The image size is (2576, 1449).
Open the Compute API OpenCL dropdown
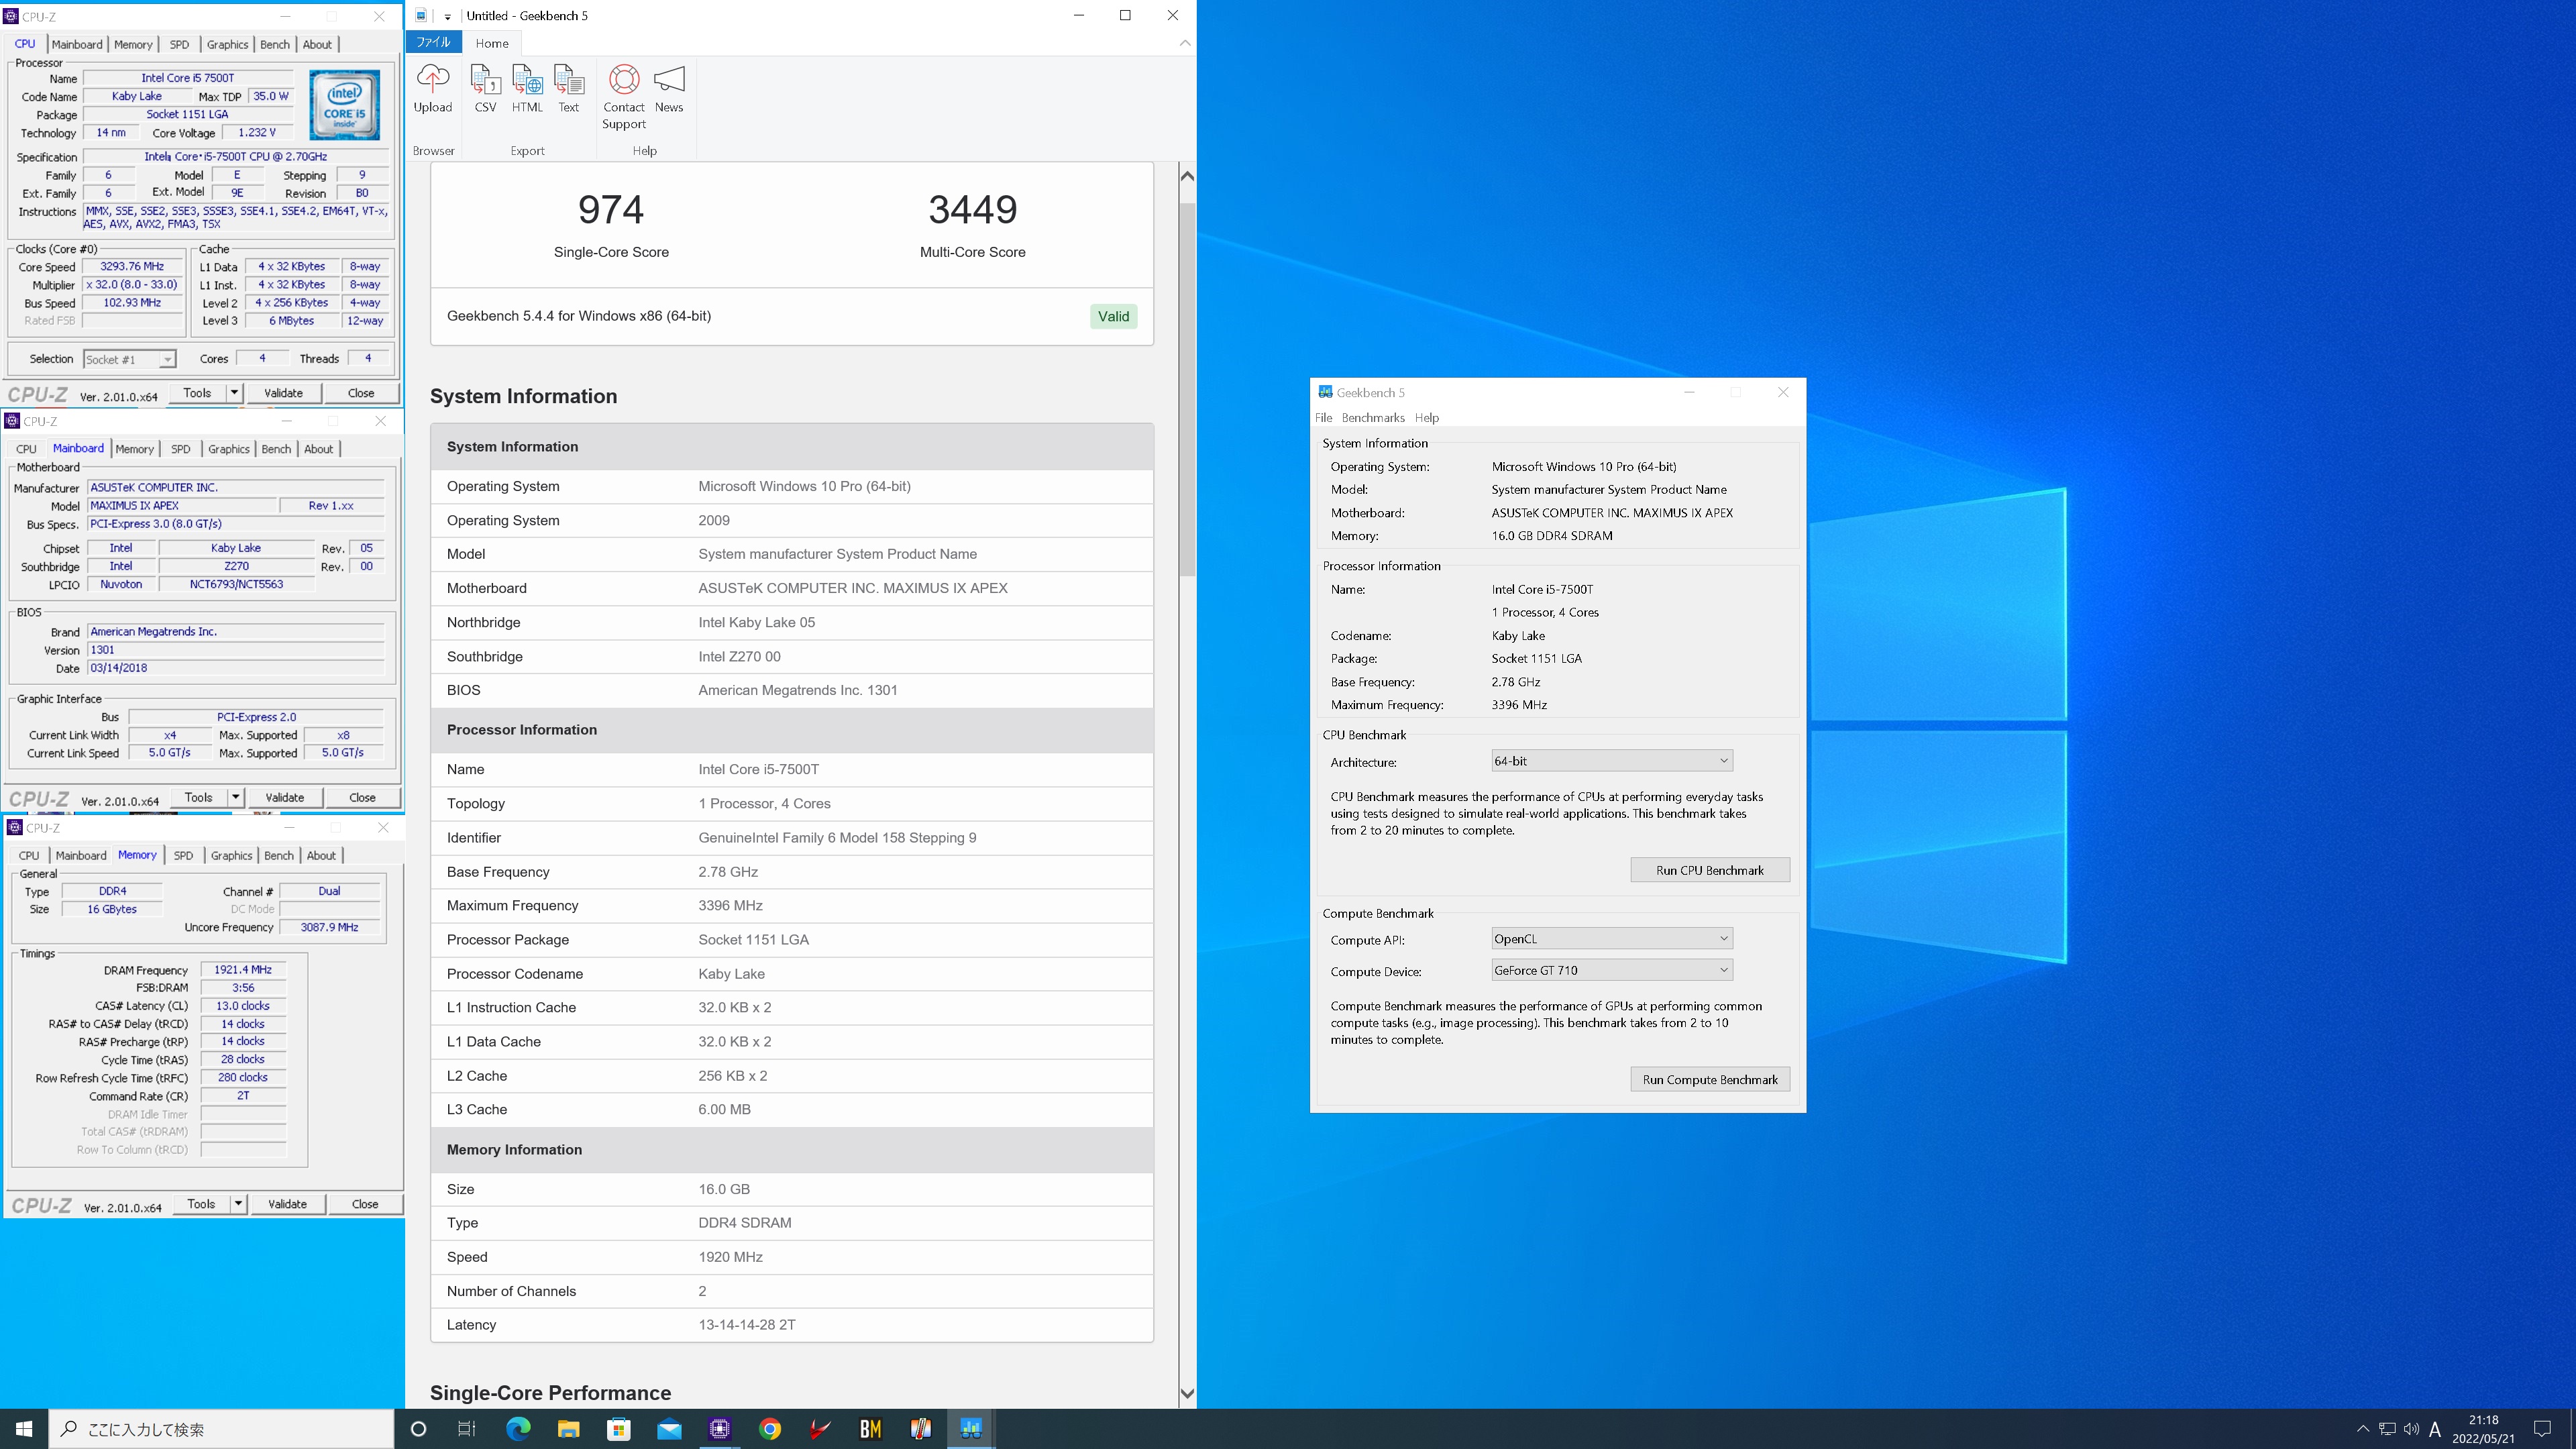(x=1611, y=939)
